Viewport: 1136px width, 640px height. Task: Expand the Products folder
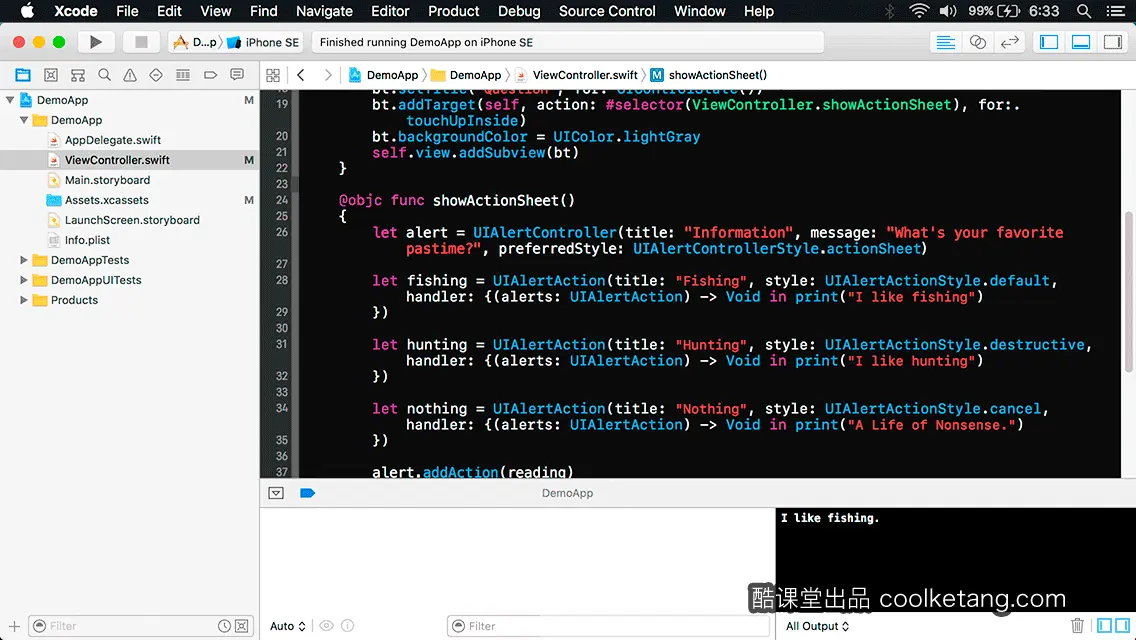(24, 300)
